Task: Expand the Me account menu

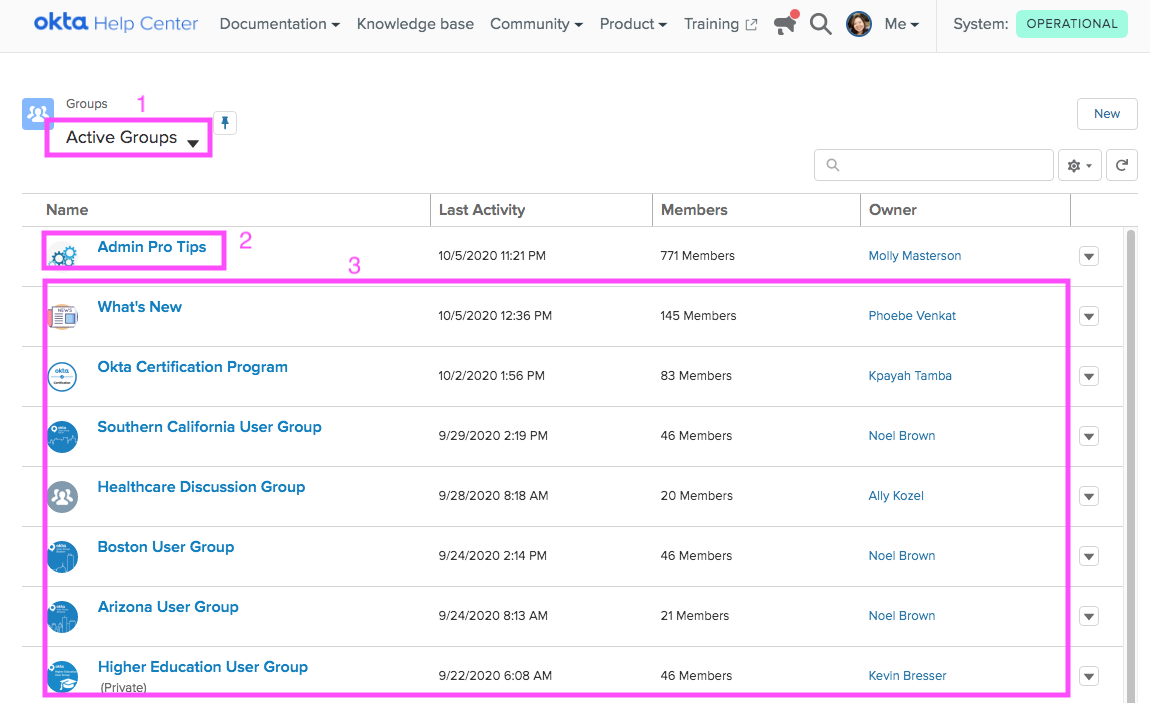Action: click(x=901, y=24)
